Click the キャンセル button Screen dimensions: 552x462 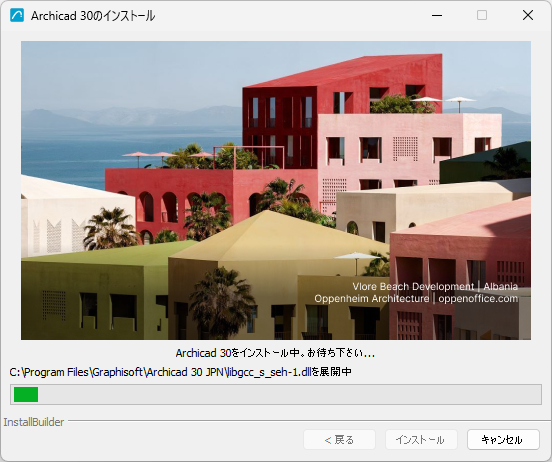point(503,439)
